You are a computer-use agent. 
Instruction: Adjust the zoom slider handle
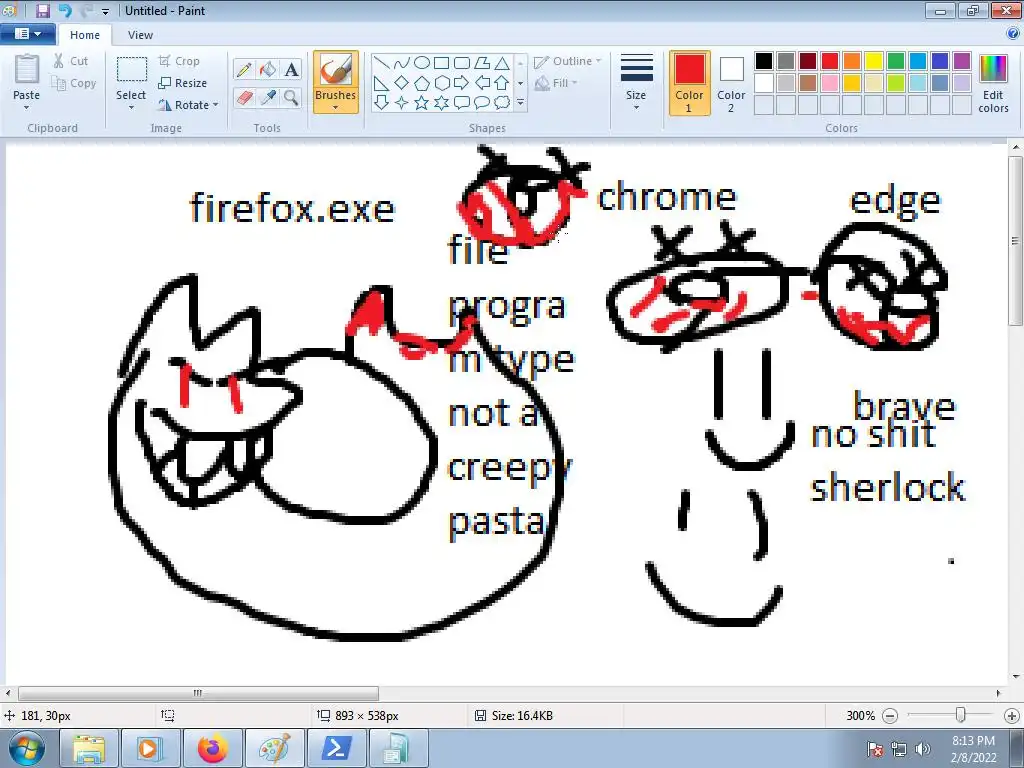pyautogui.click(x=960, y=715)
